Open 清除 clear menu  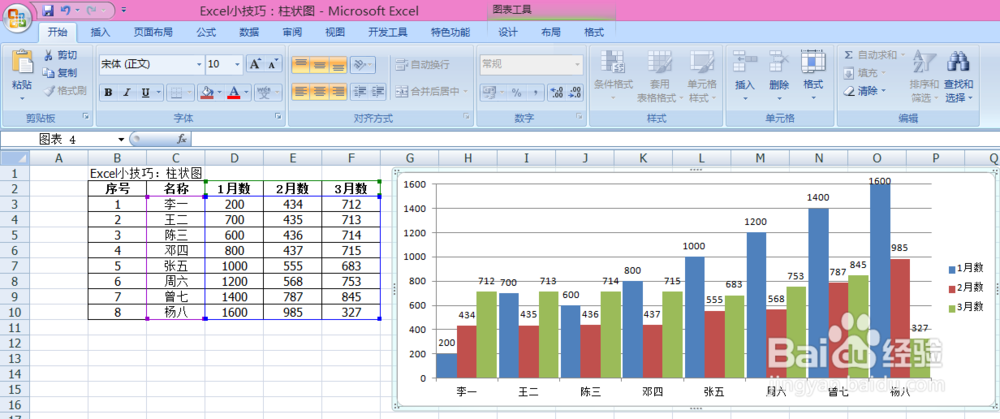point(864,91)
